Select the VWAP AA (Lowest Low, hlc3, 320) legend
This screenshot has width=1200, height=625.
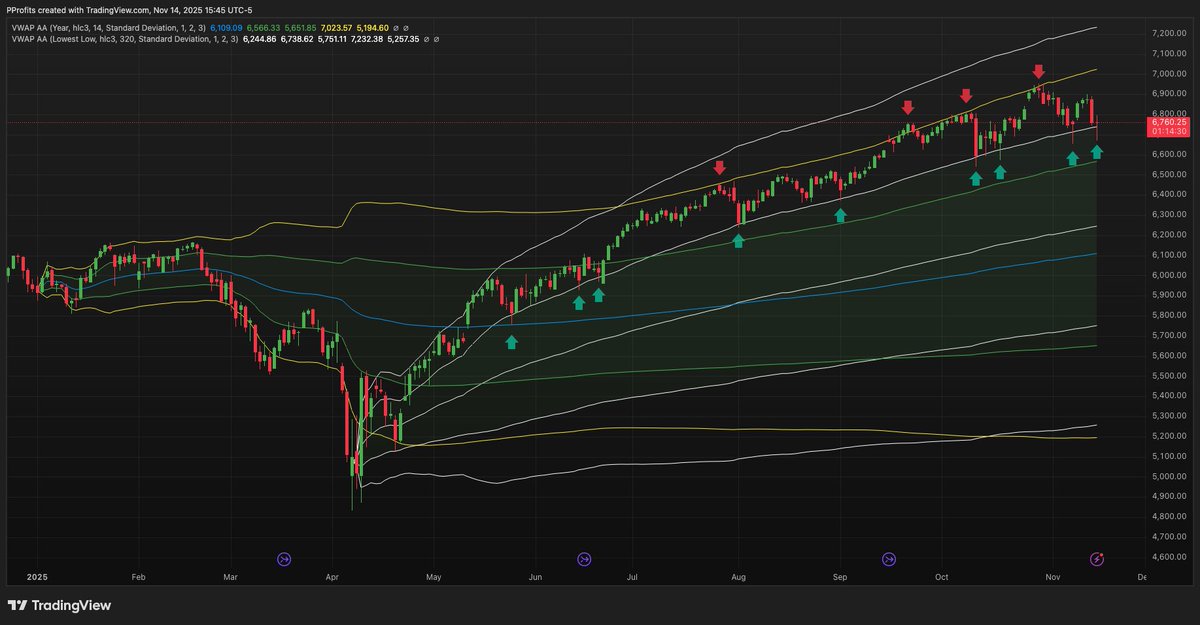124,39
